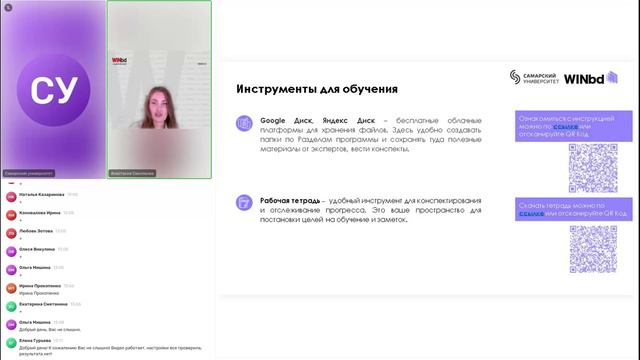Click the name 'Елена Гурьева' in chat

pos(35,341)
